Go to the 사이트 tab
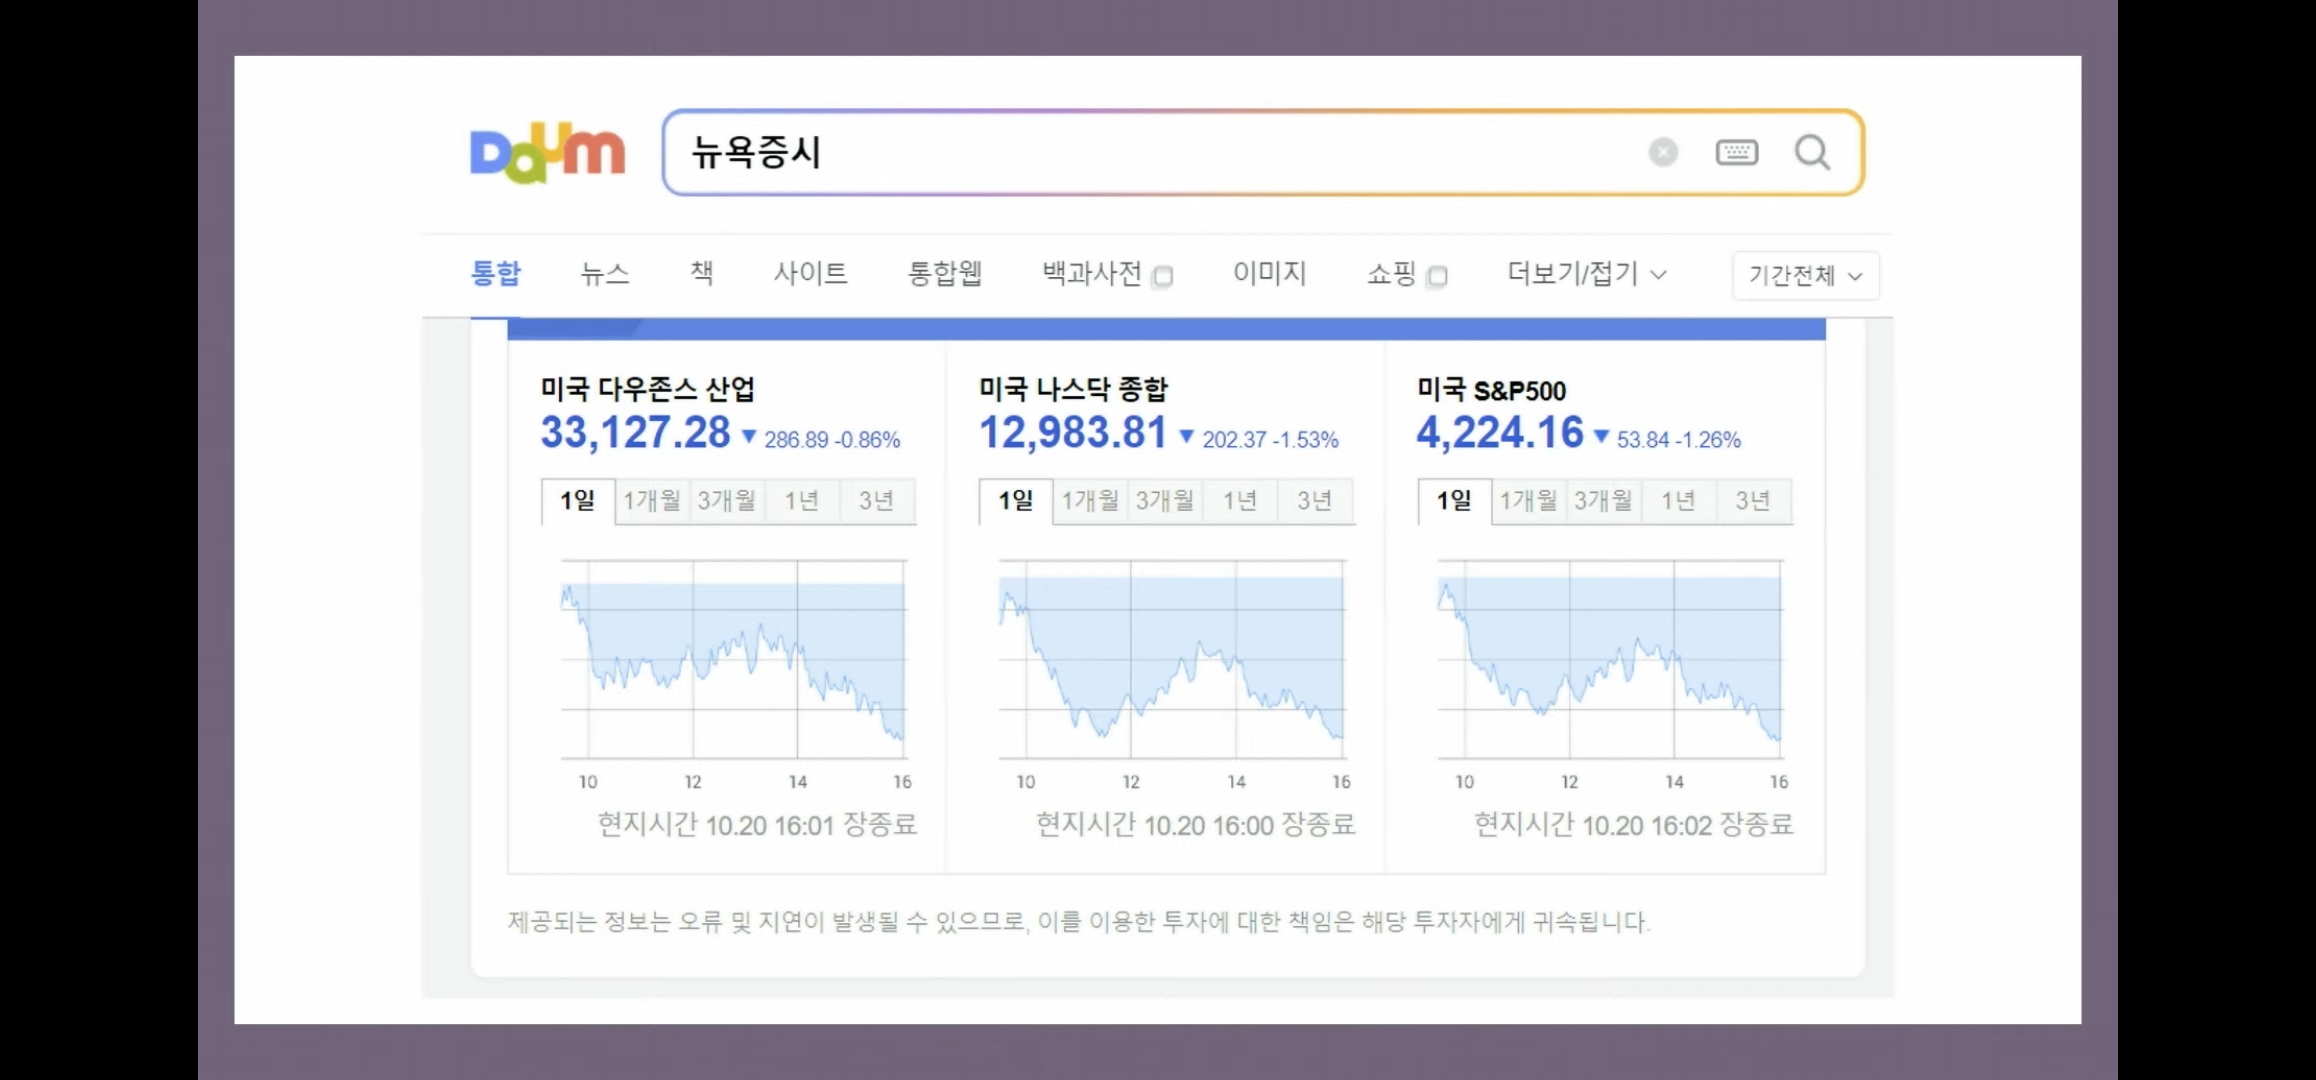The image size is (2316, 1080). 810,273
